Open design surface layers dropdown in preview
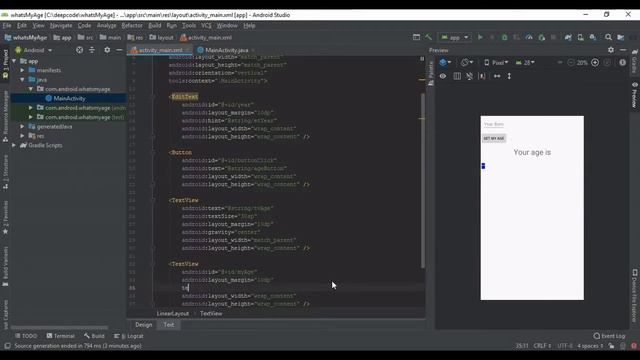 pyautogui.click(x=445, y=62)
